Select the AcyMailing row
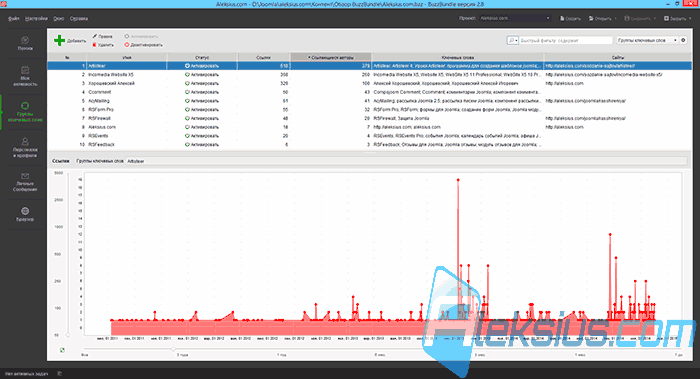Viewport: 700px width, 379px height. tap(370, 101)
